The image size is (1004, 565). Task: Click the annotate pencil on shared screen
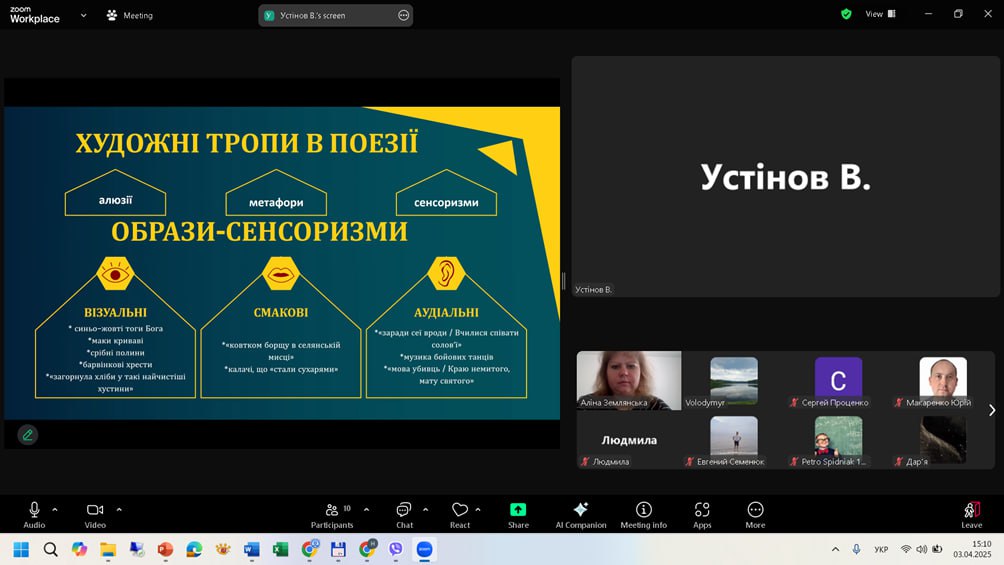point(28,435)
